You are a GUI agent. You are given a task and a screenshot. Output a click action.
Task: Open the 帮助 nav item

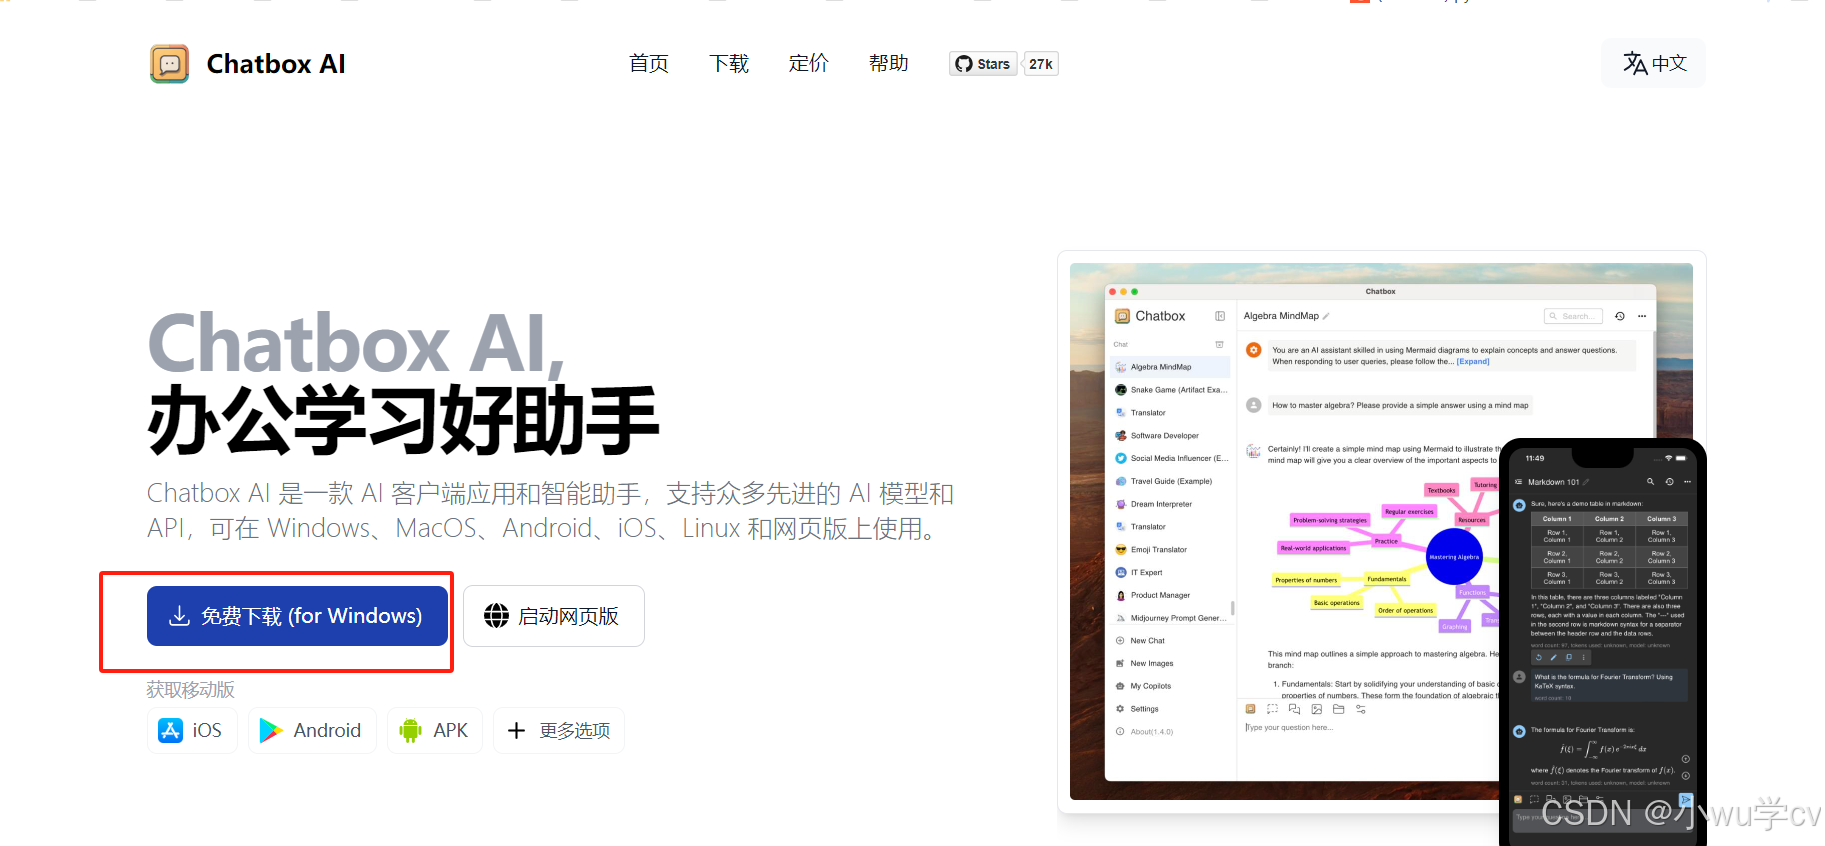click(888, 64)
